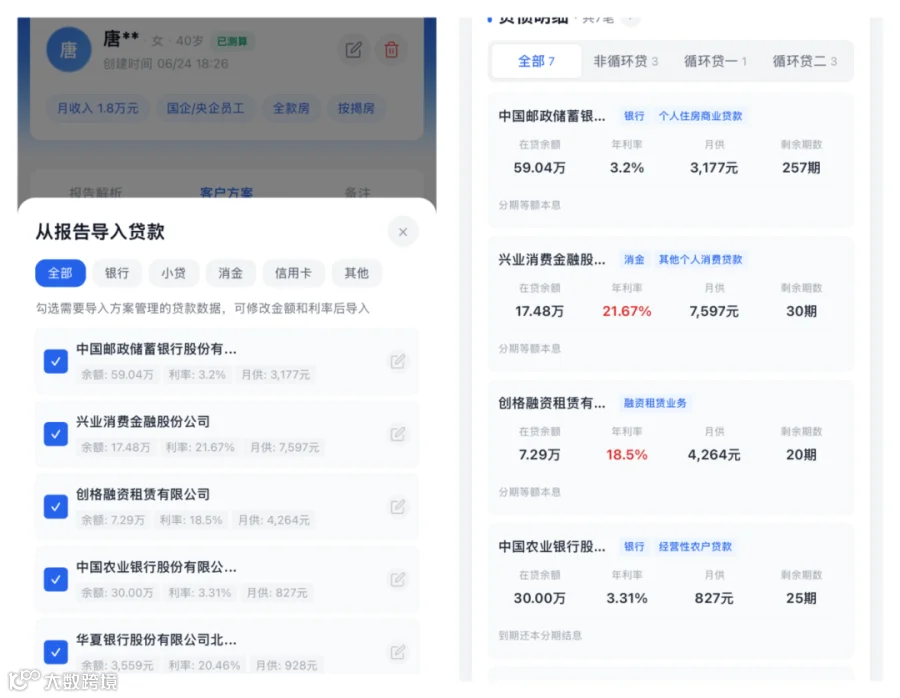The height and width of the screenshot is (698, 900).
Task: Uncheck the 创格融资租赁 loan checkbox
Action: click(56, 507)
